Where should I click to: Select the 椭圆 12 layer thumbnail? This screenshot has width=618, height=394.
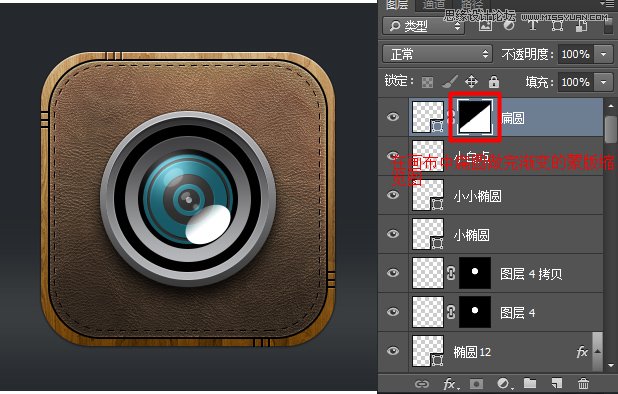pyautogui.click(x=428, y=351)
